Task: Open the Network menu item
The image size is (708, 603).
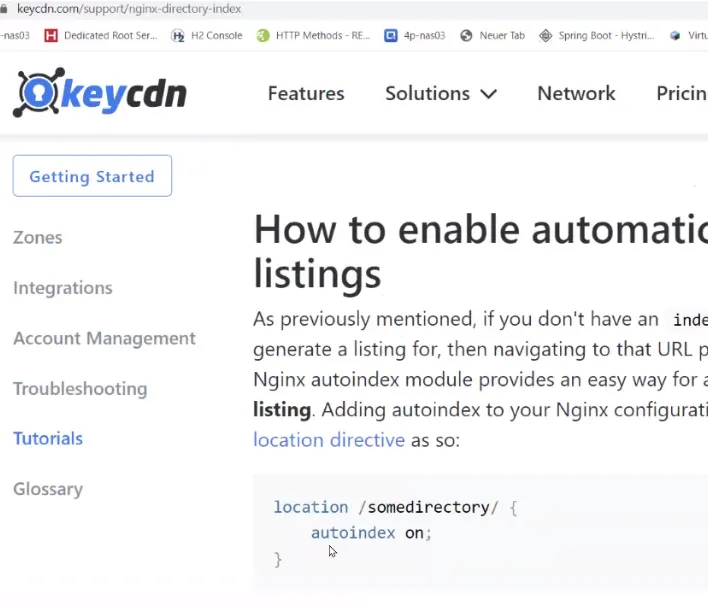Action: pyautogui.click(x=576, y=93)
